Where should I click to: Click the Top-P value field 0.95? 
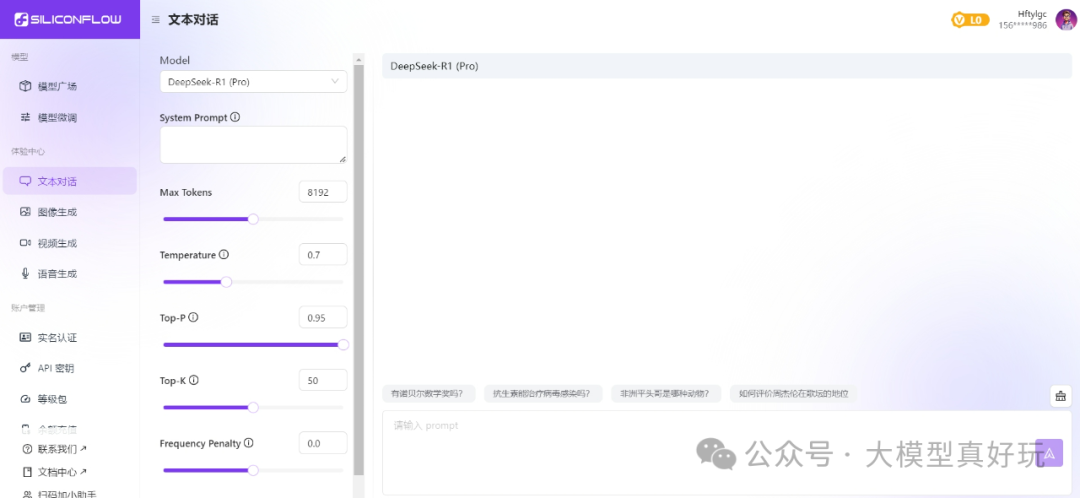(323, 318)
